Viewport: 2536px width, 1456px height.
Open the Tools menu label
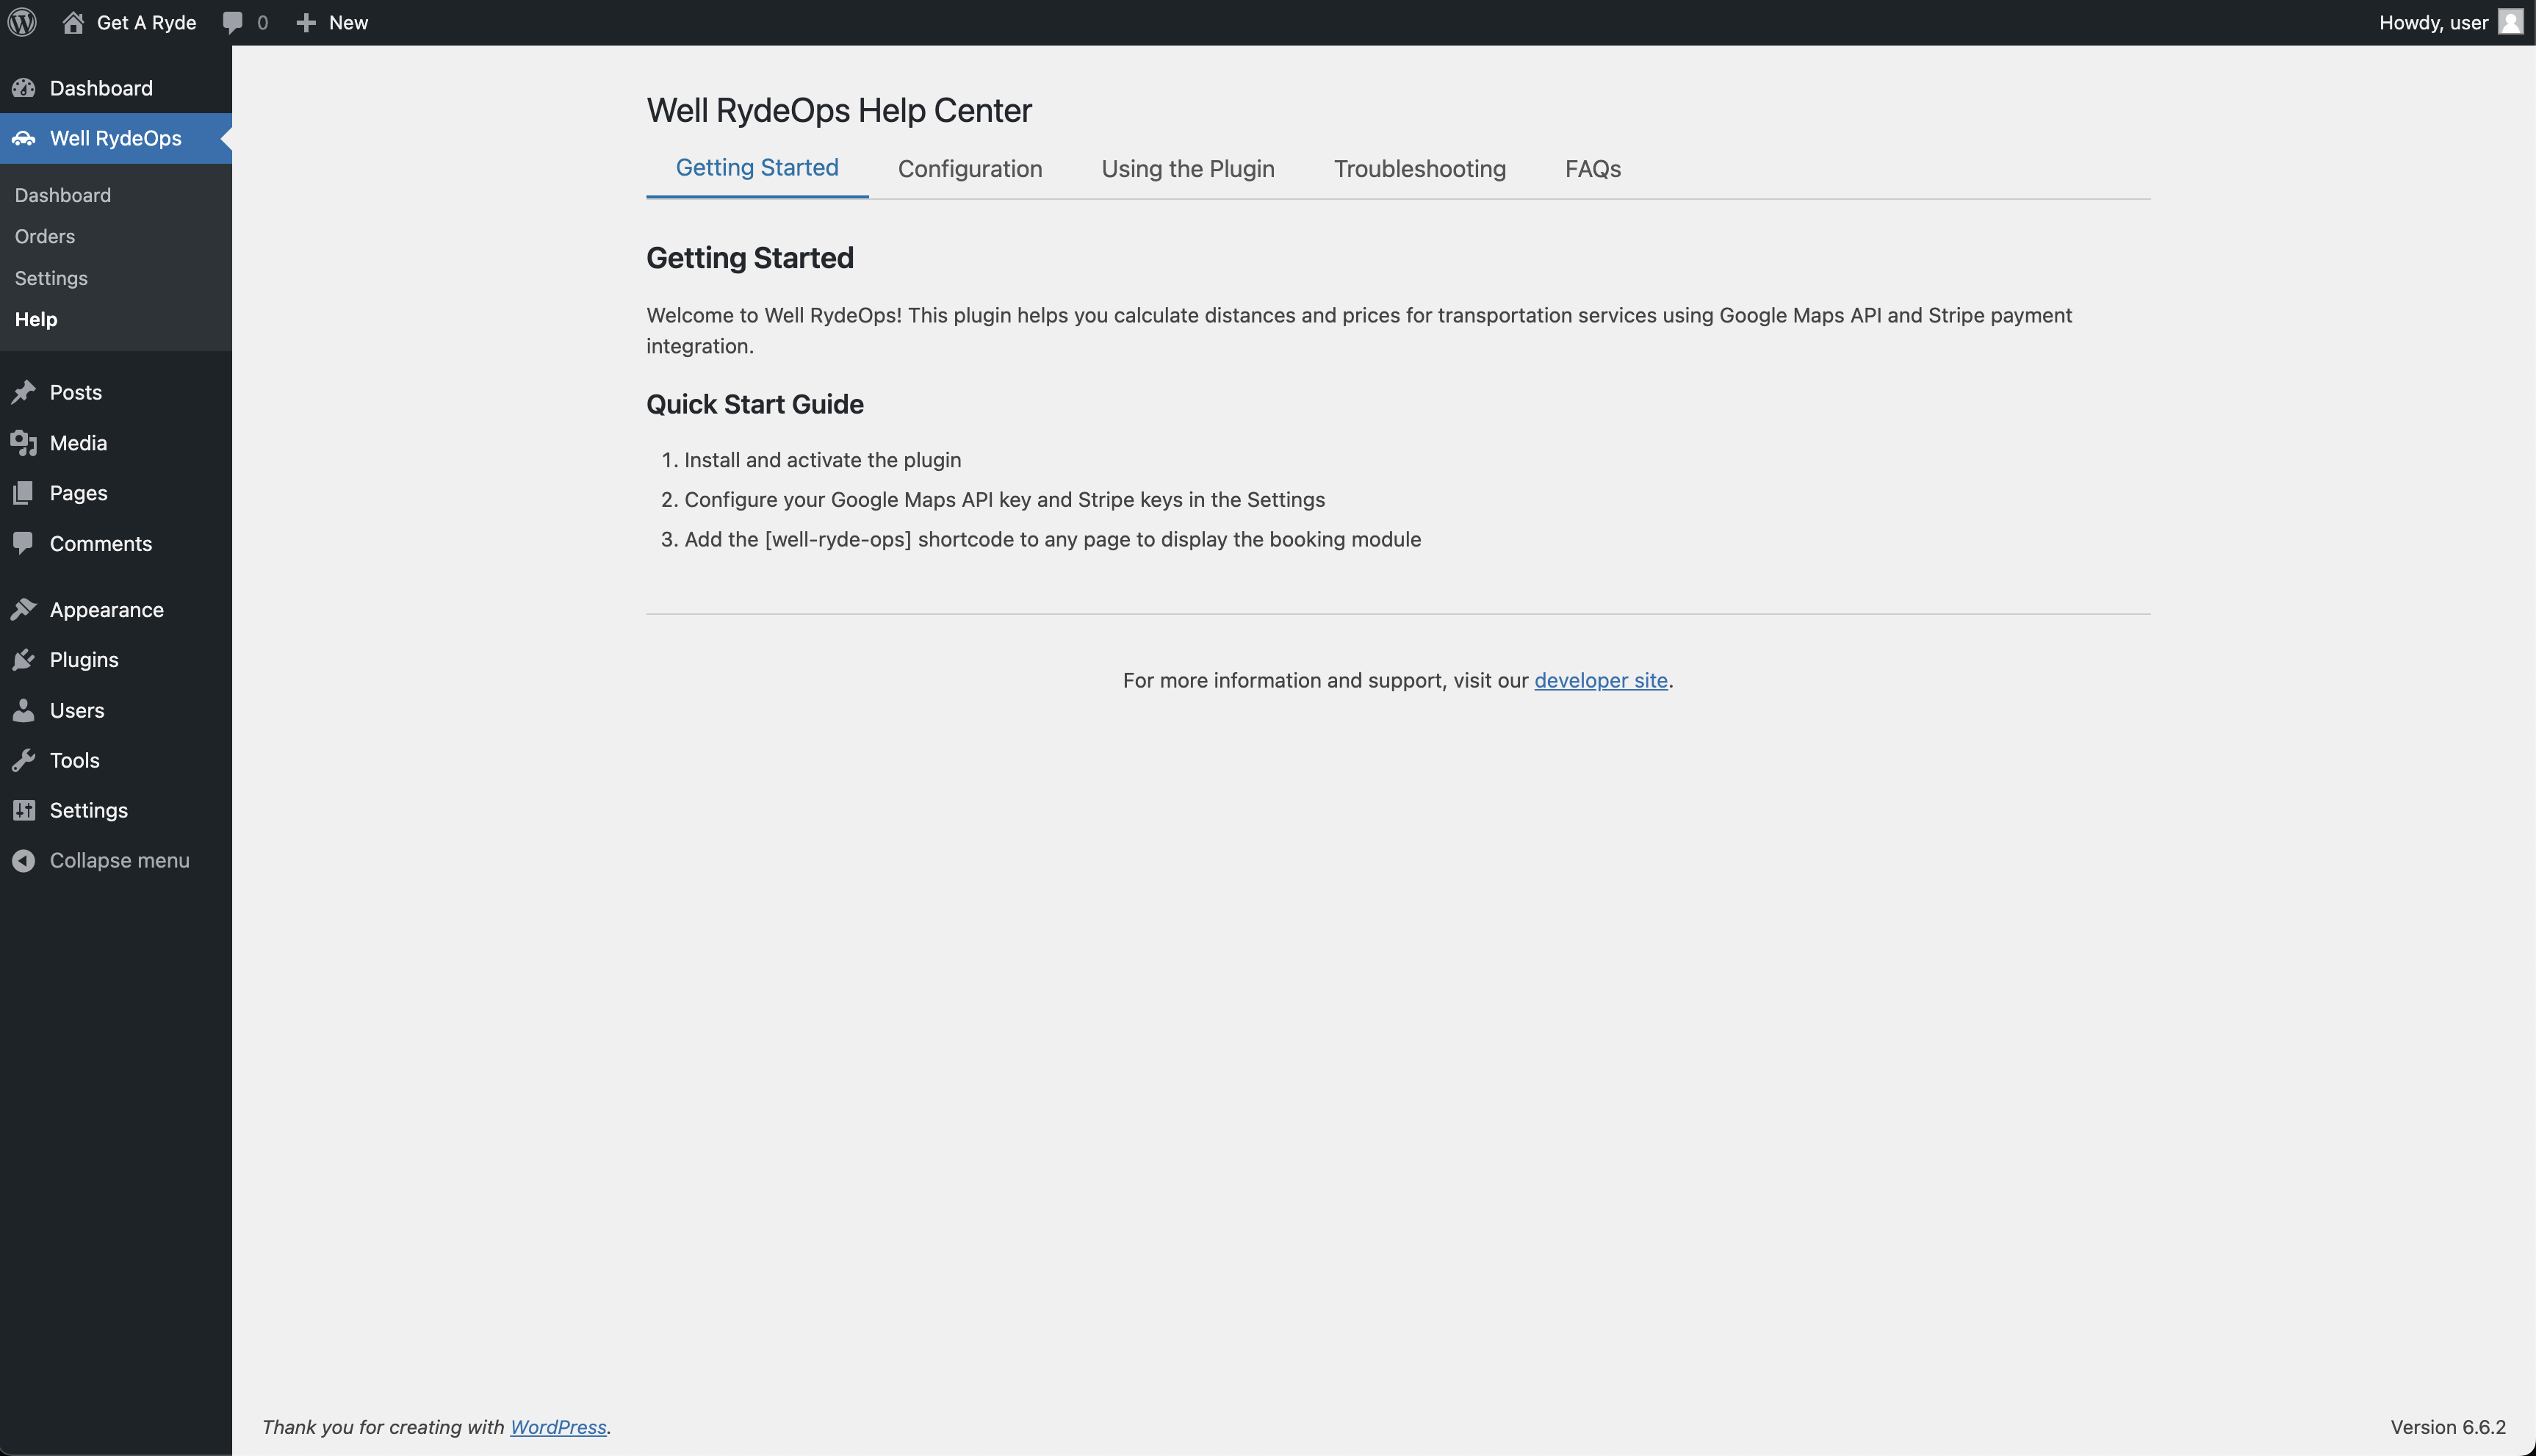point(75,760)
